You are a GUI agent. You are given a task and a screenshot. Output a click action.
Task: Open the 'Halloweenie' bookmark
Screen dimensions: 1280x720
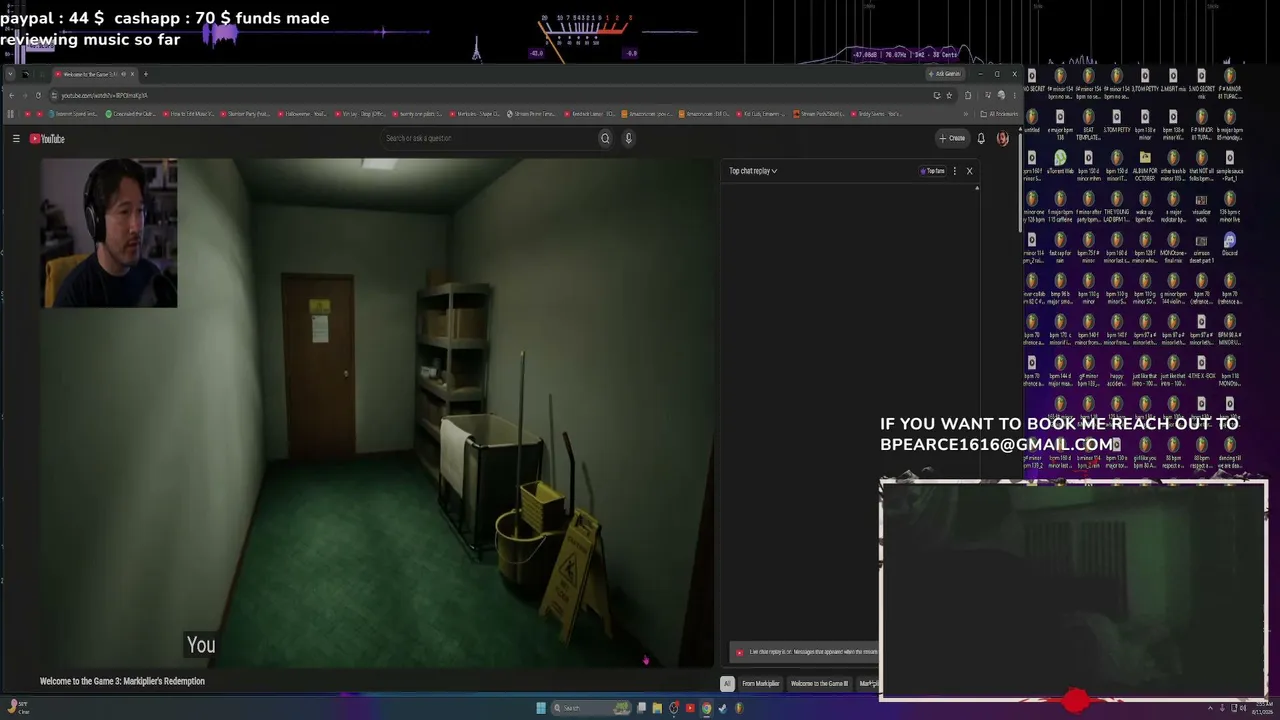(x=304, y=114)
